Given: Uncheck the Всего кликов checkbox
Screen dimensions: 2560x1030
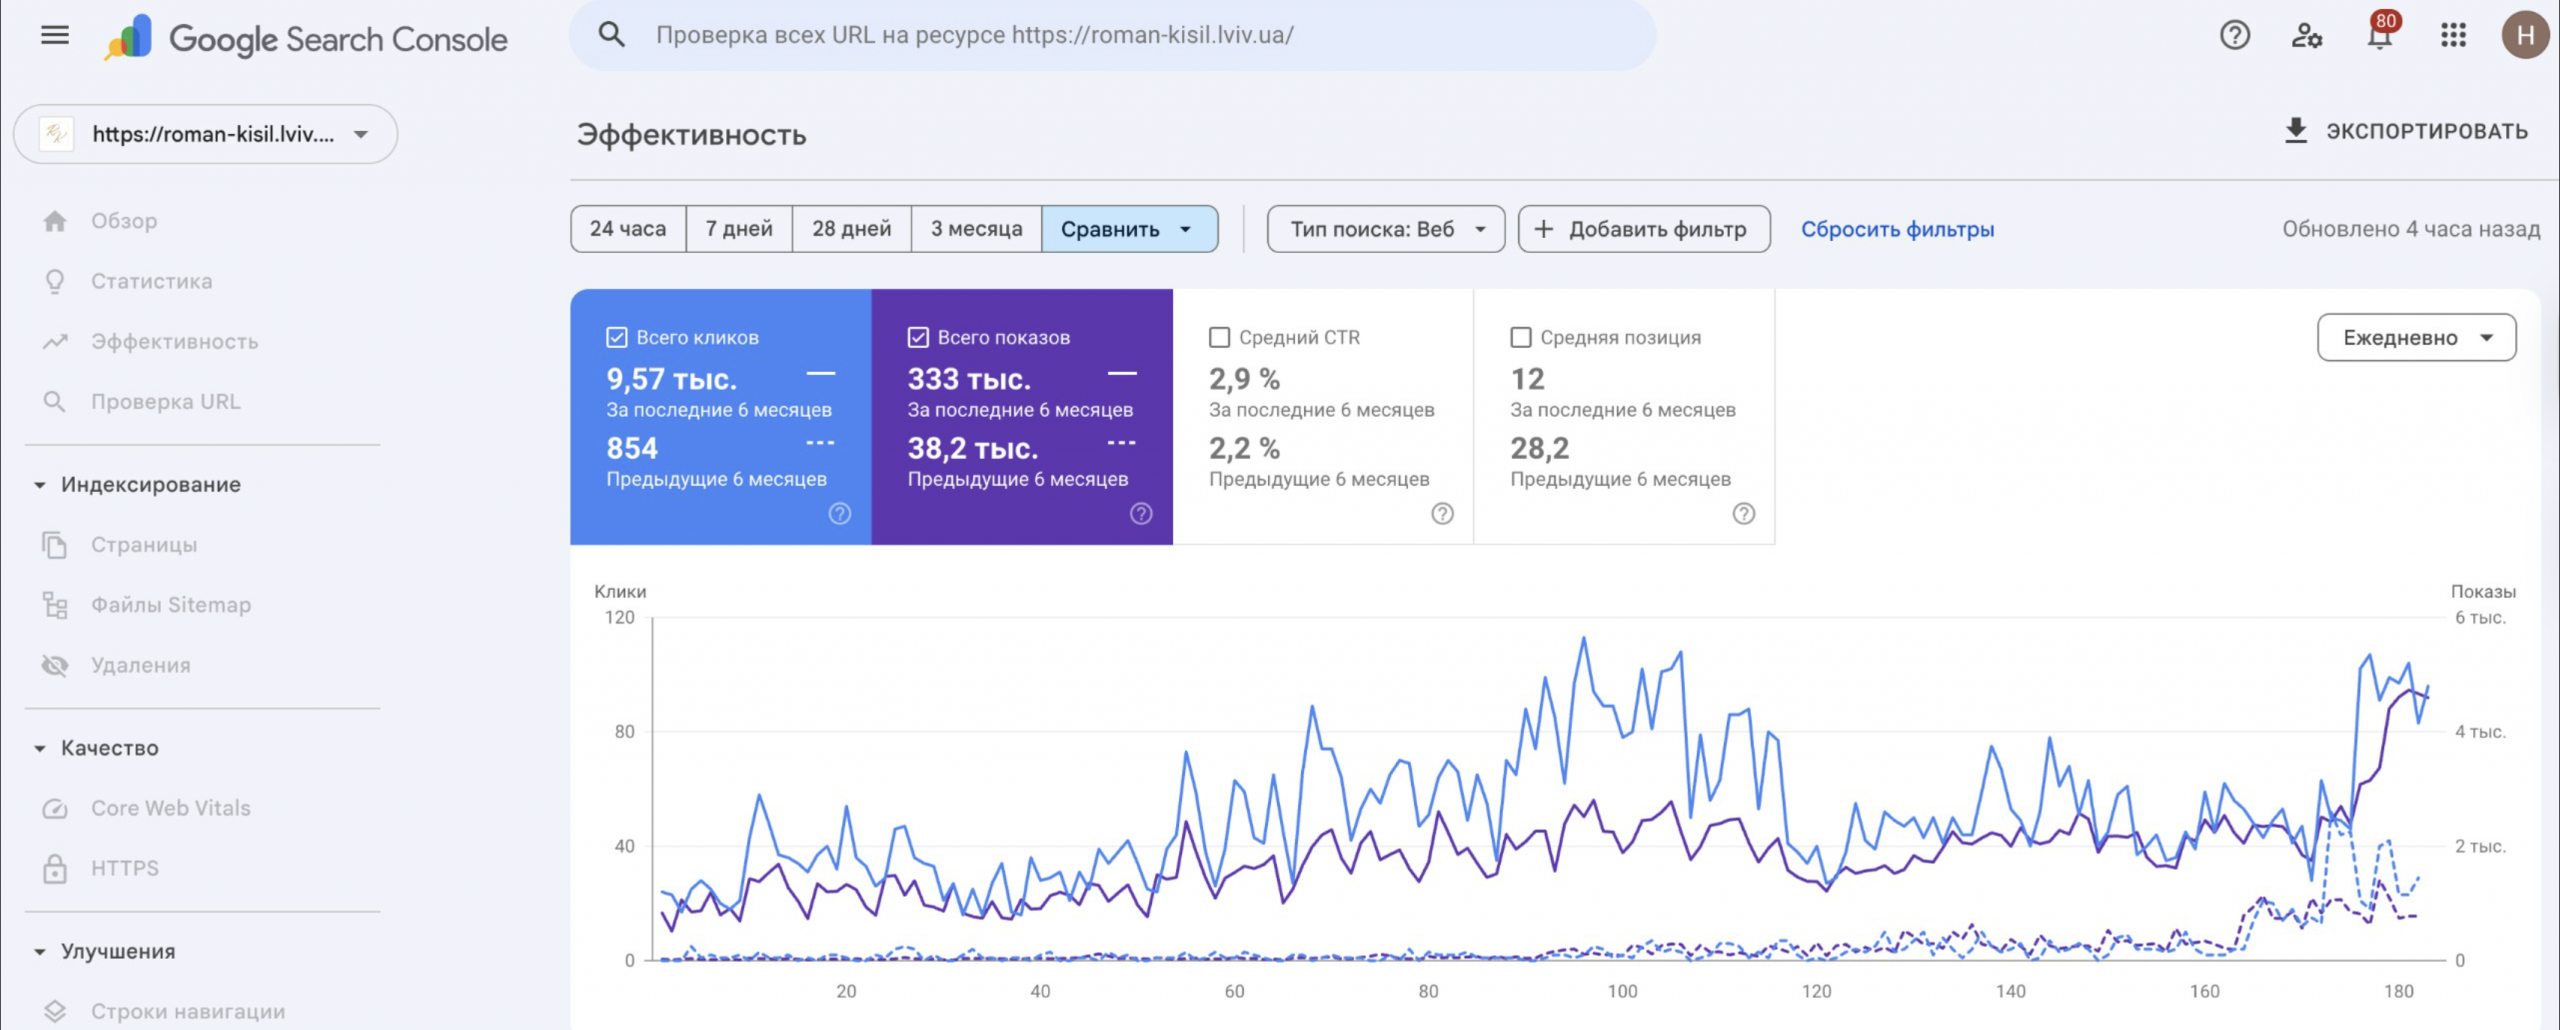Looking at the screenshot, I should [x=617, y=338].
